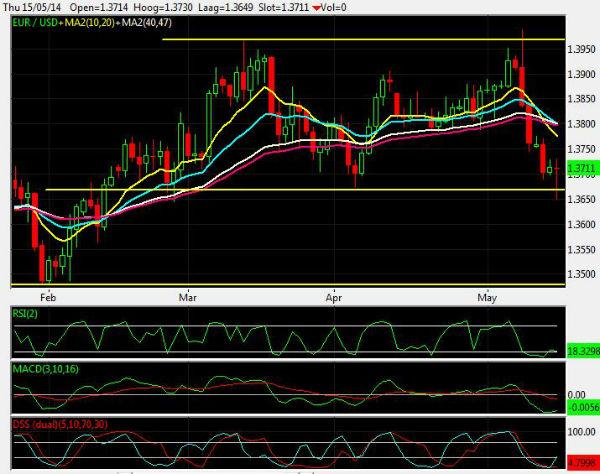Select the EUR / USD chart title label
Viewport: 600px width, 474px height.
[35, 23]
